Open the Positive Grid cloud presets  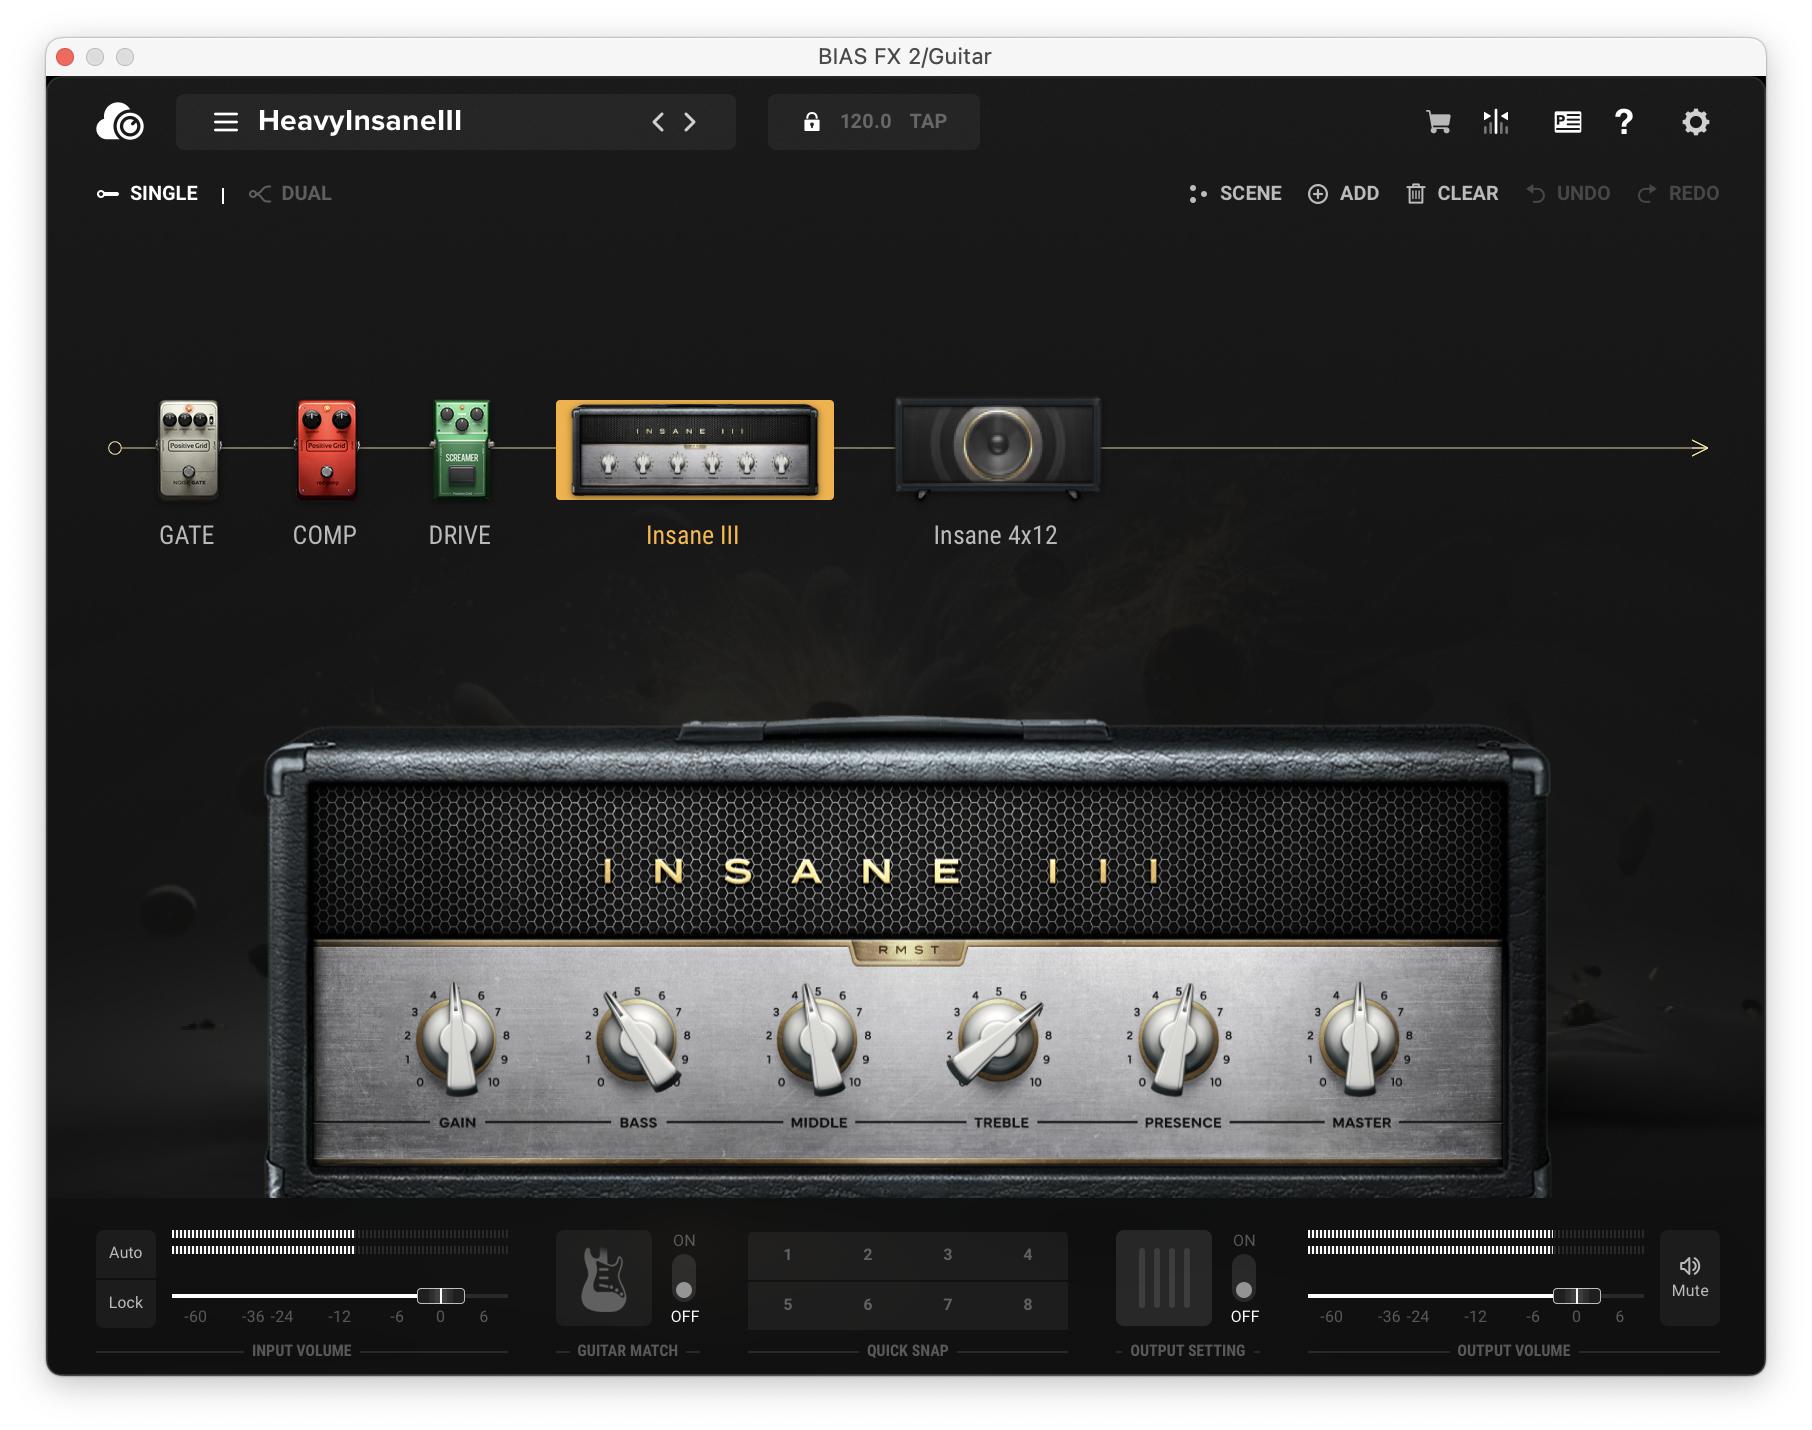coord(120,122)
